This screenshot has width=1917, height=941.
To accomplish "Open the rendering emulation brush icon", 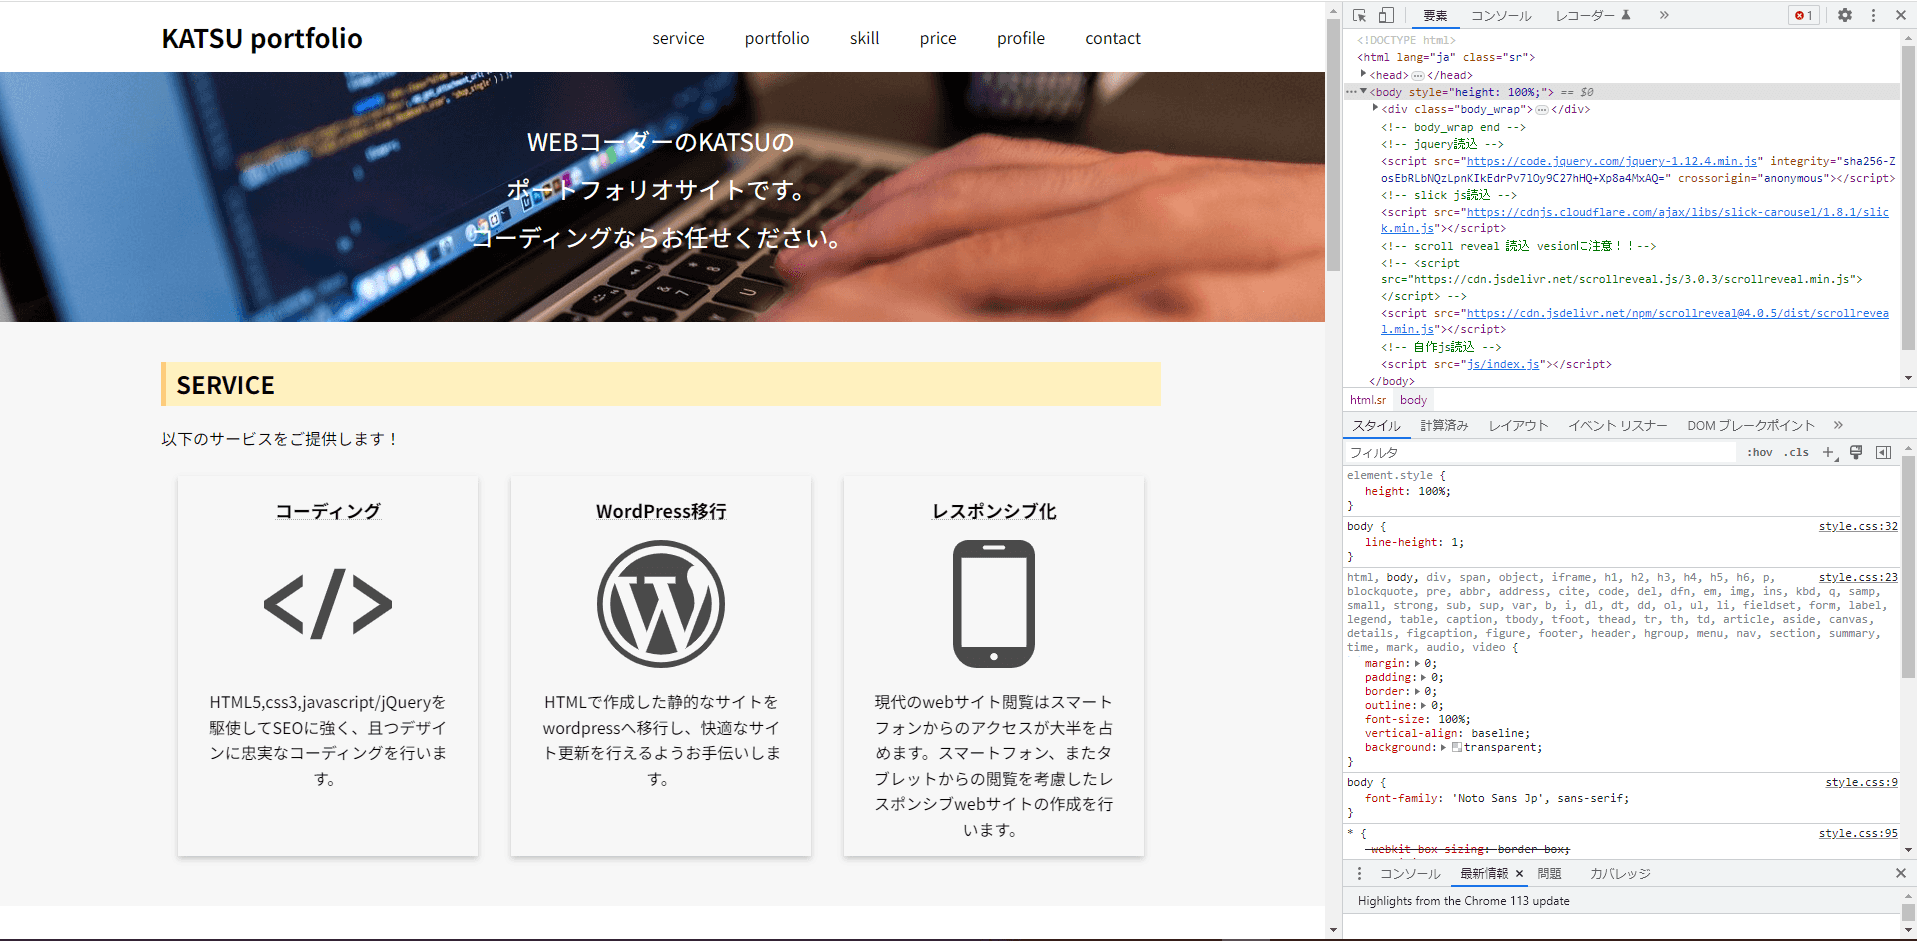I will pyautogui.click(x=1856, y=452).
